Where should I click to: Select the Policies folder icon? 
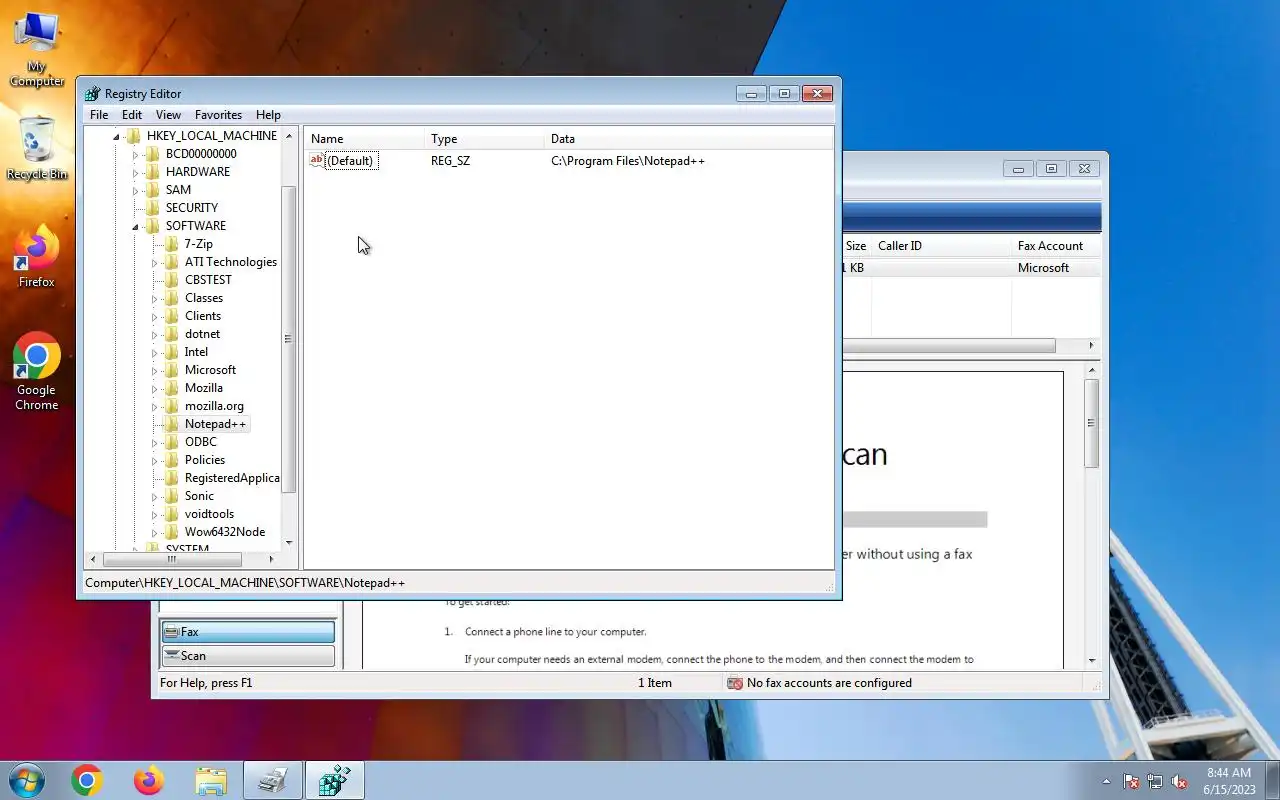click(x=172, y=460)
